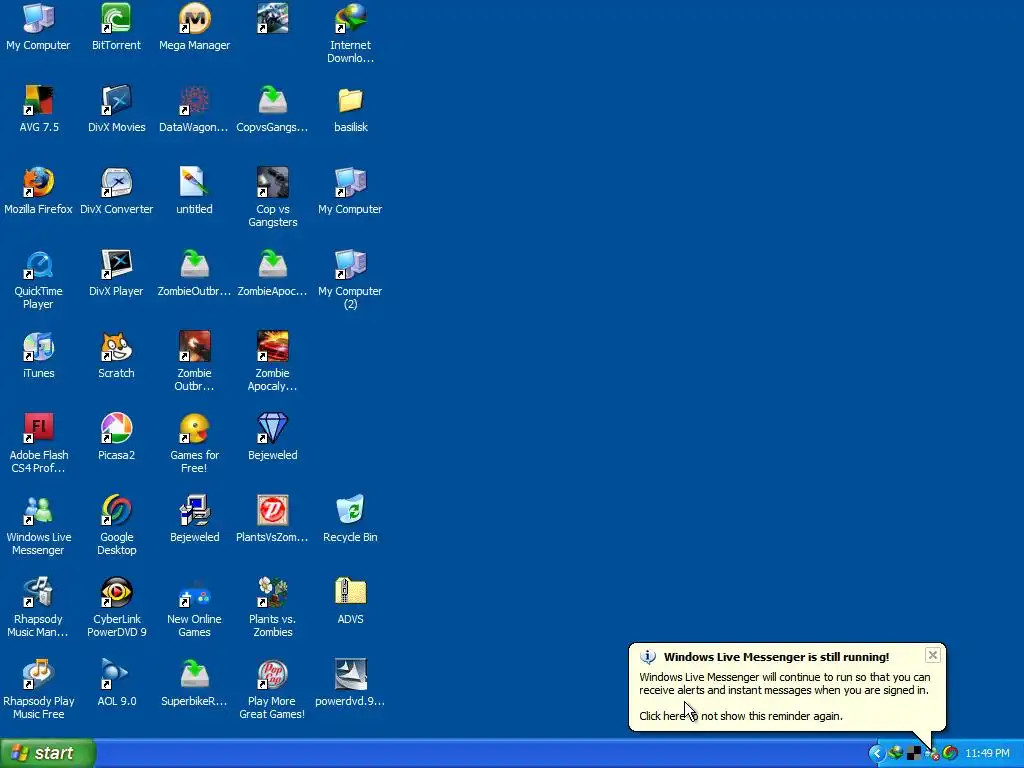Viewport: 1024px width, 768px height.
Task: Click the 11:49 PM taskbar clock
Action: point(987,754)
